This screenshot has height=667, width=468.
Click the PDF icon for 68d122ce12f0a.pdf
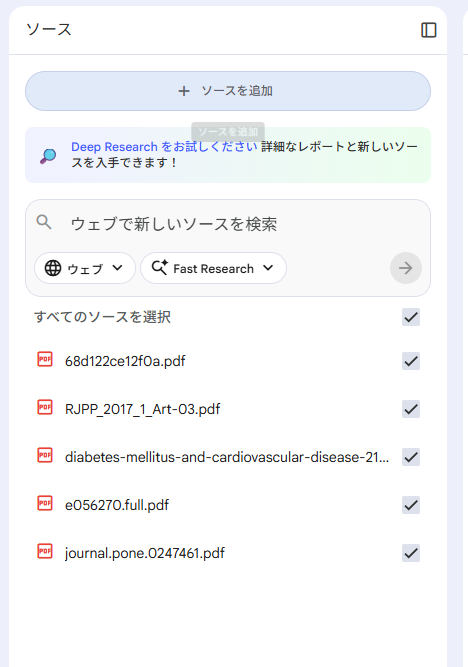click(45, 359)
